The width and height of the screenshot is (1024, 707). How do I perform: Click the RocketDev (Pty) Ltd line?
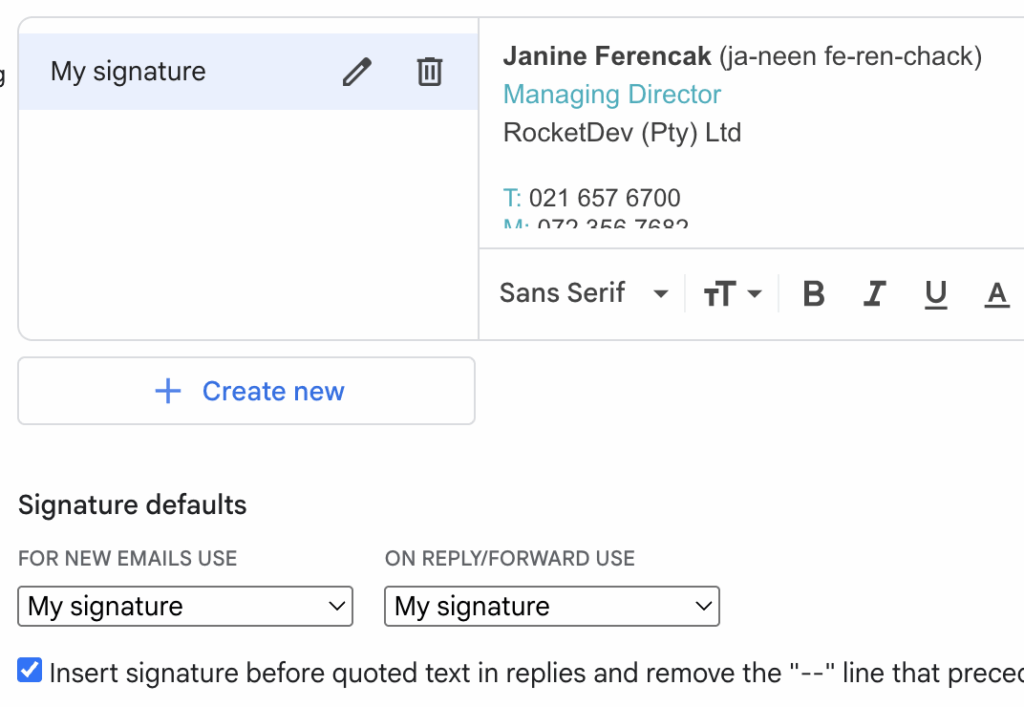click(622, 133)
